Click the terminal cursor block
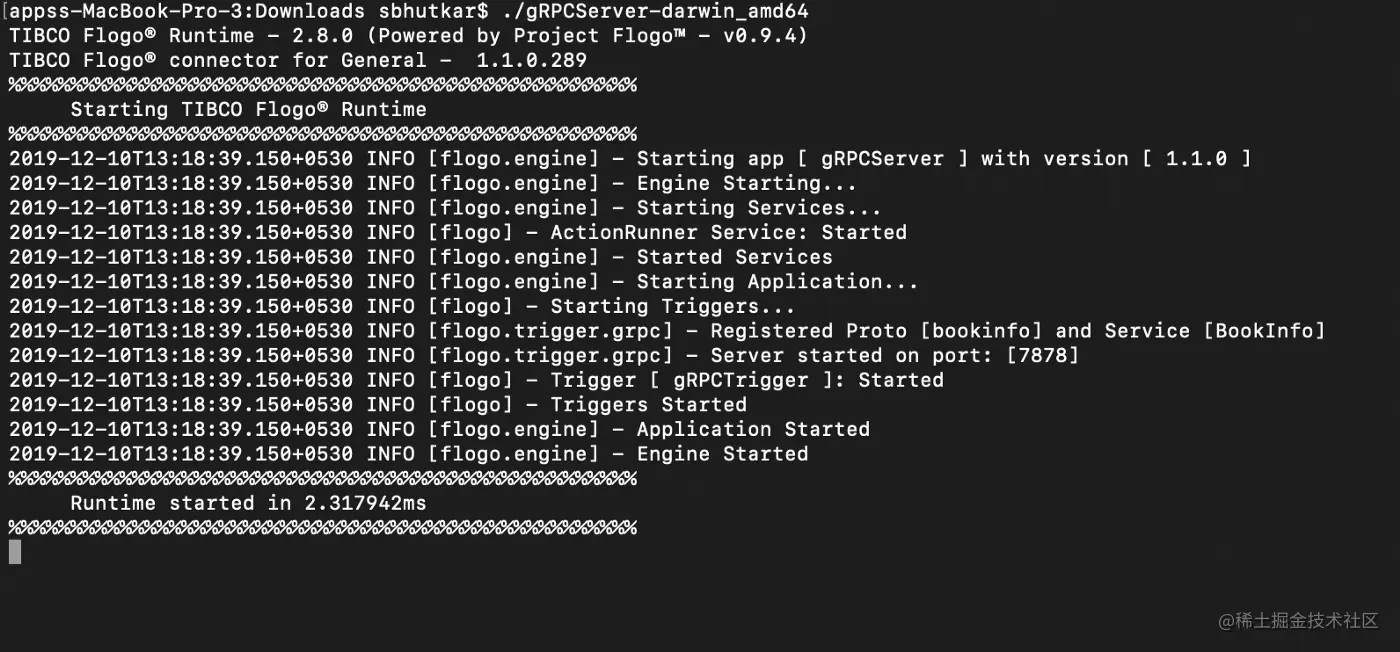The height and width of the screenshot is (652, 1400). click(x=15, y=551)
